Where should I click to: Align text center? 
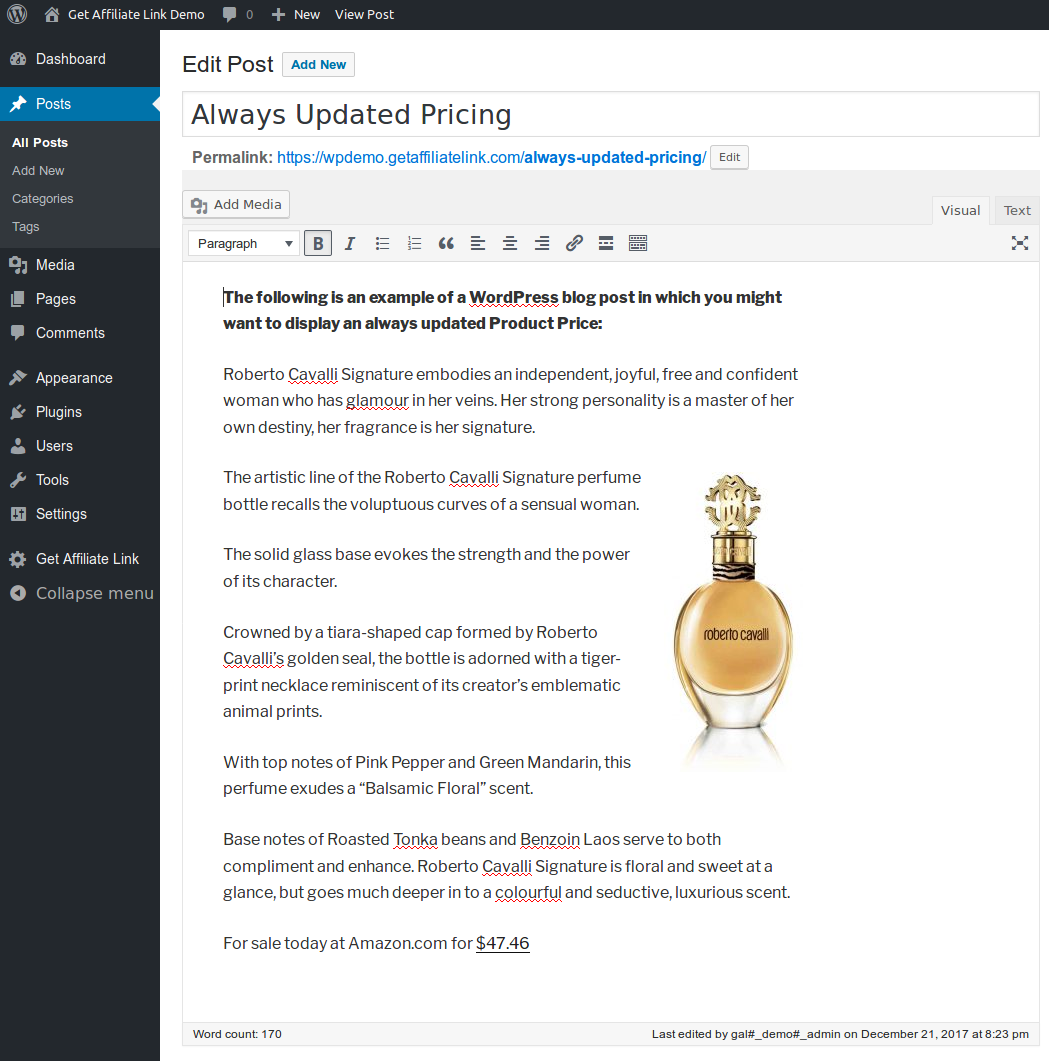pyautogui.click(x=510, y=244)
